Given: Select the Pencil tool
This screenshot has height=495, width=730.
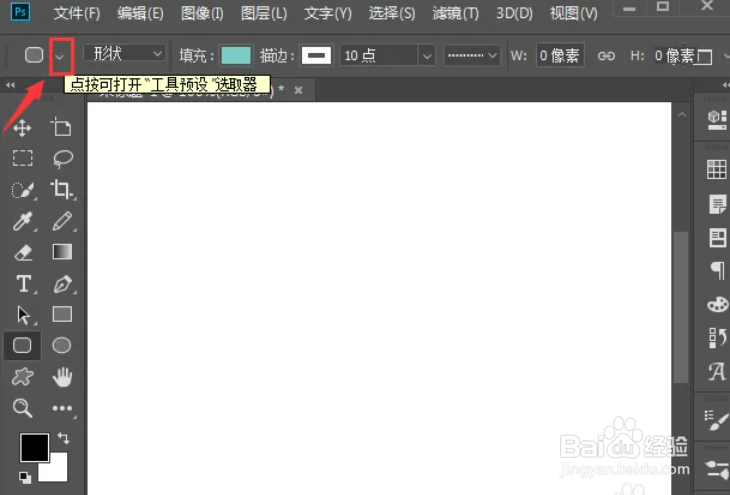Looking at the screenshot, I should click(62, 221).
